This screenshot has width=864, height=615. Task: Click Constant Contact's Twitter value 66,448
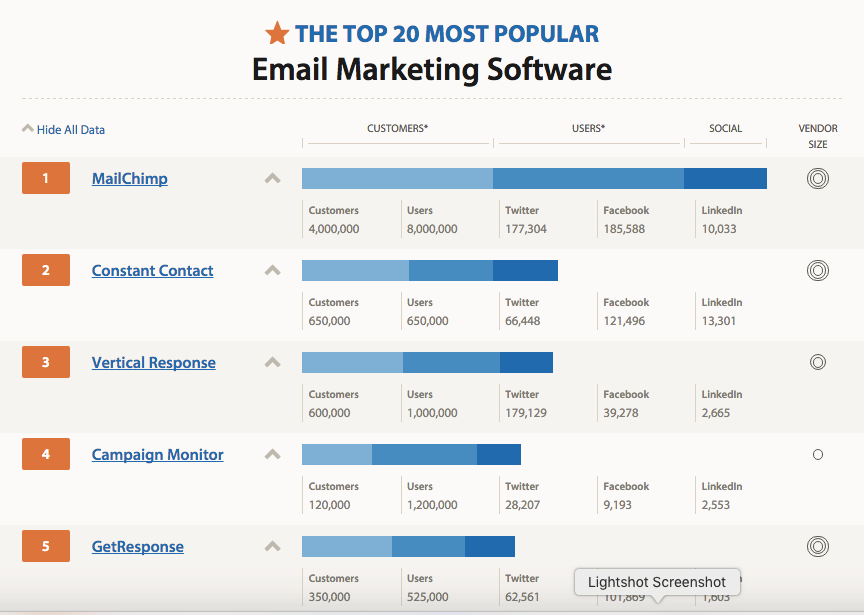pos(522,321)
